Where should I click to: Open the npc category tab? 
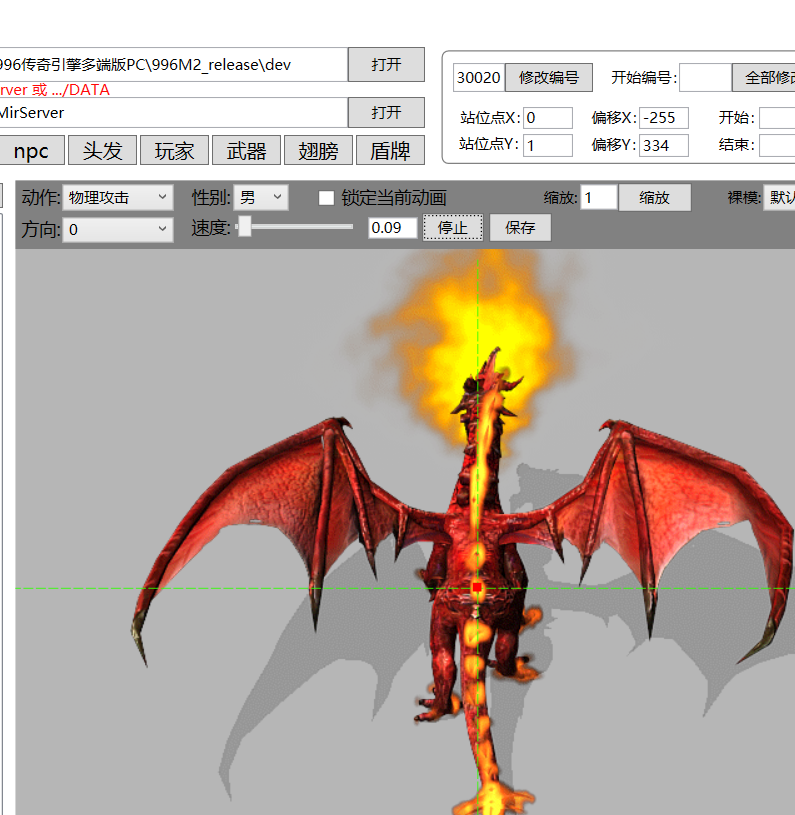click(31, 151)
